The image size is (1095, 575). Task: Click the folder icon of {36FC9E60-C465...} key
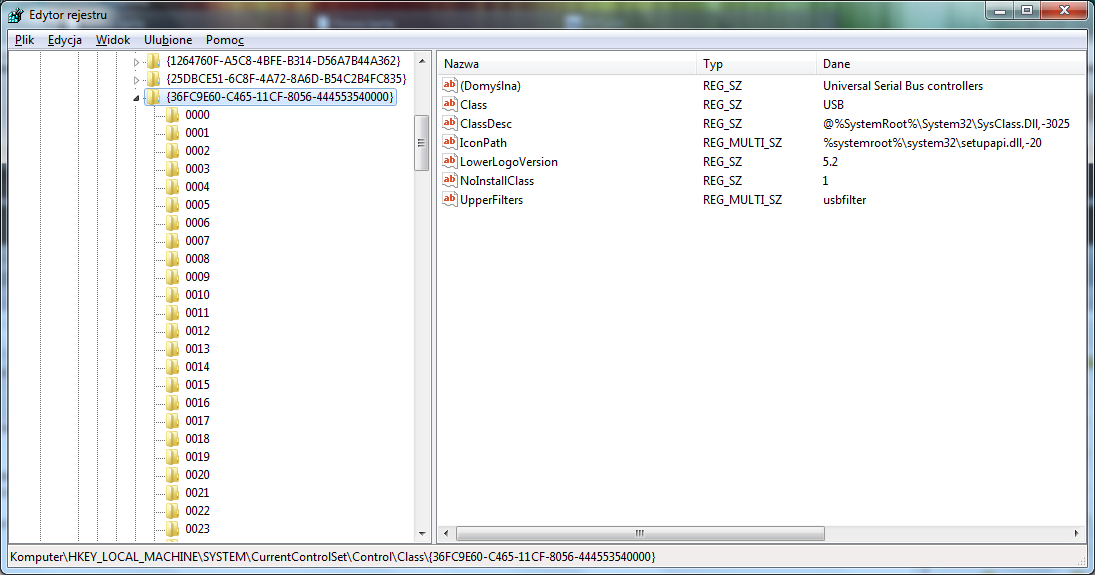point(154,97)
